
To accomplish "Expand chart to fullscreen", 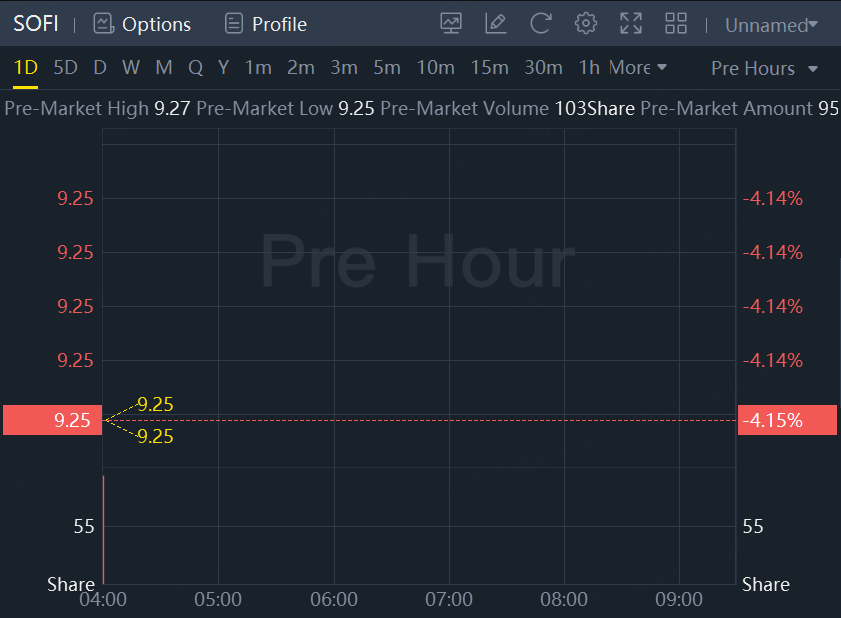I will tap(631, 24).
